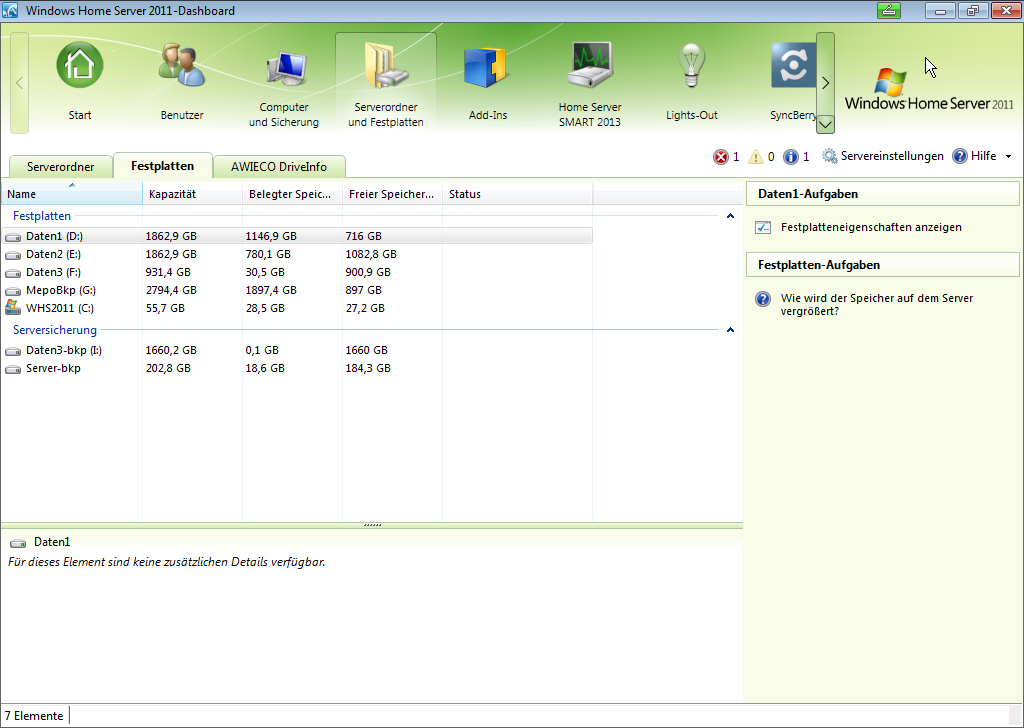Open the Start home icon
This screenshot has width=1024, height=728.
point(80,65)
